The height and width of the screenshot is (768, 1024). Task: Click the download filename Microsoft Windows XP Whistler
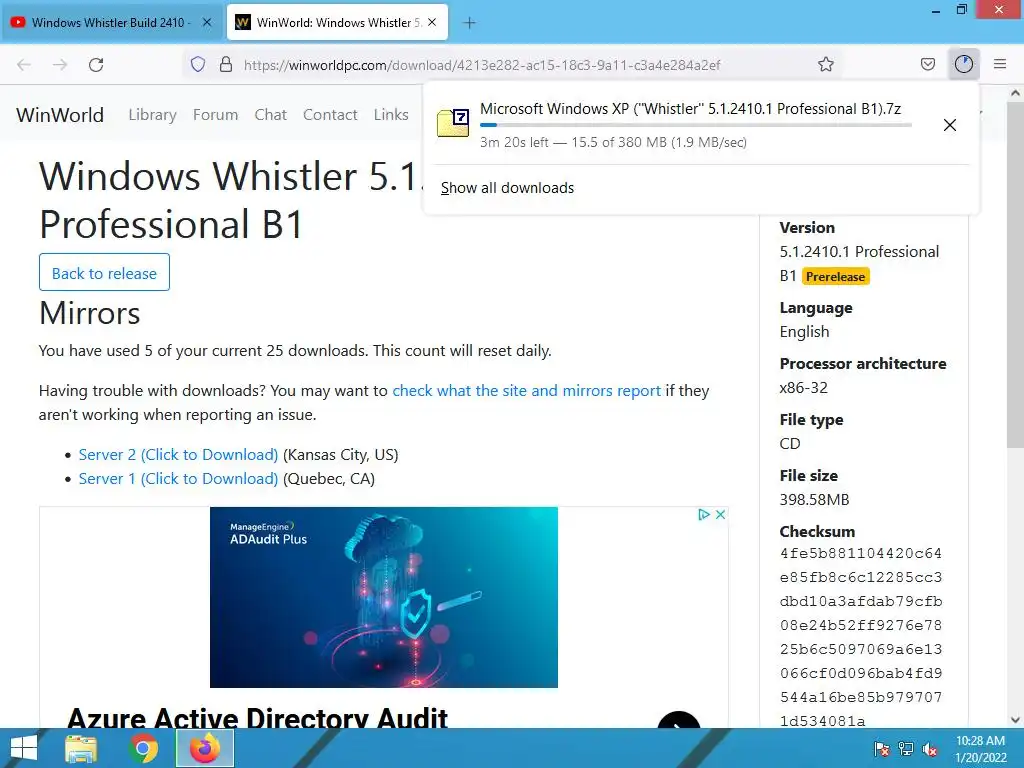[x=690, y=108]
